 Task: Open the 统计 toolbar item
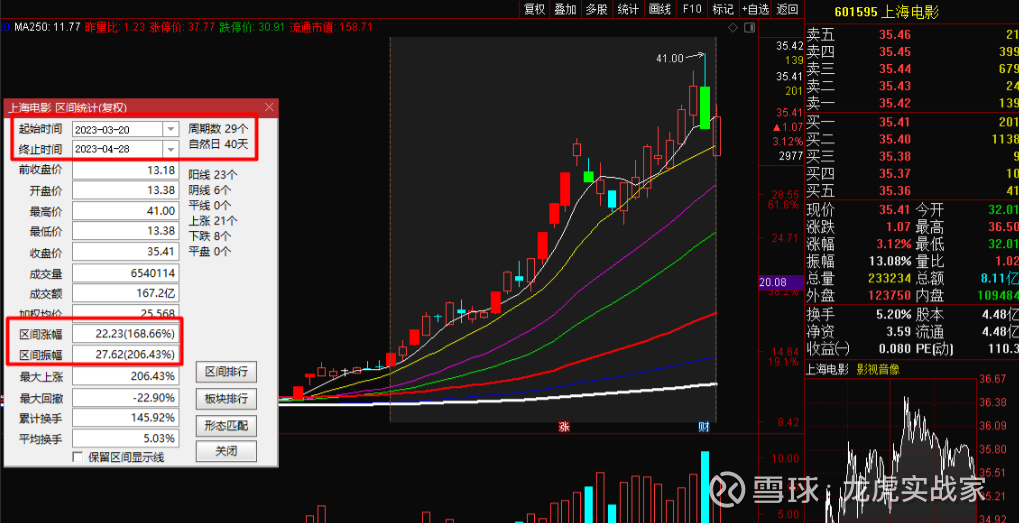(628, 8)
